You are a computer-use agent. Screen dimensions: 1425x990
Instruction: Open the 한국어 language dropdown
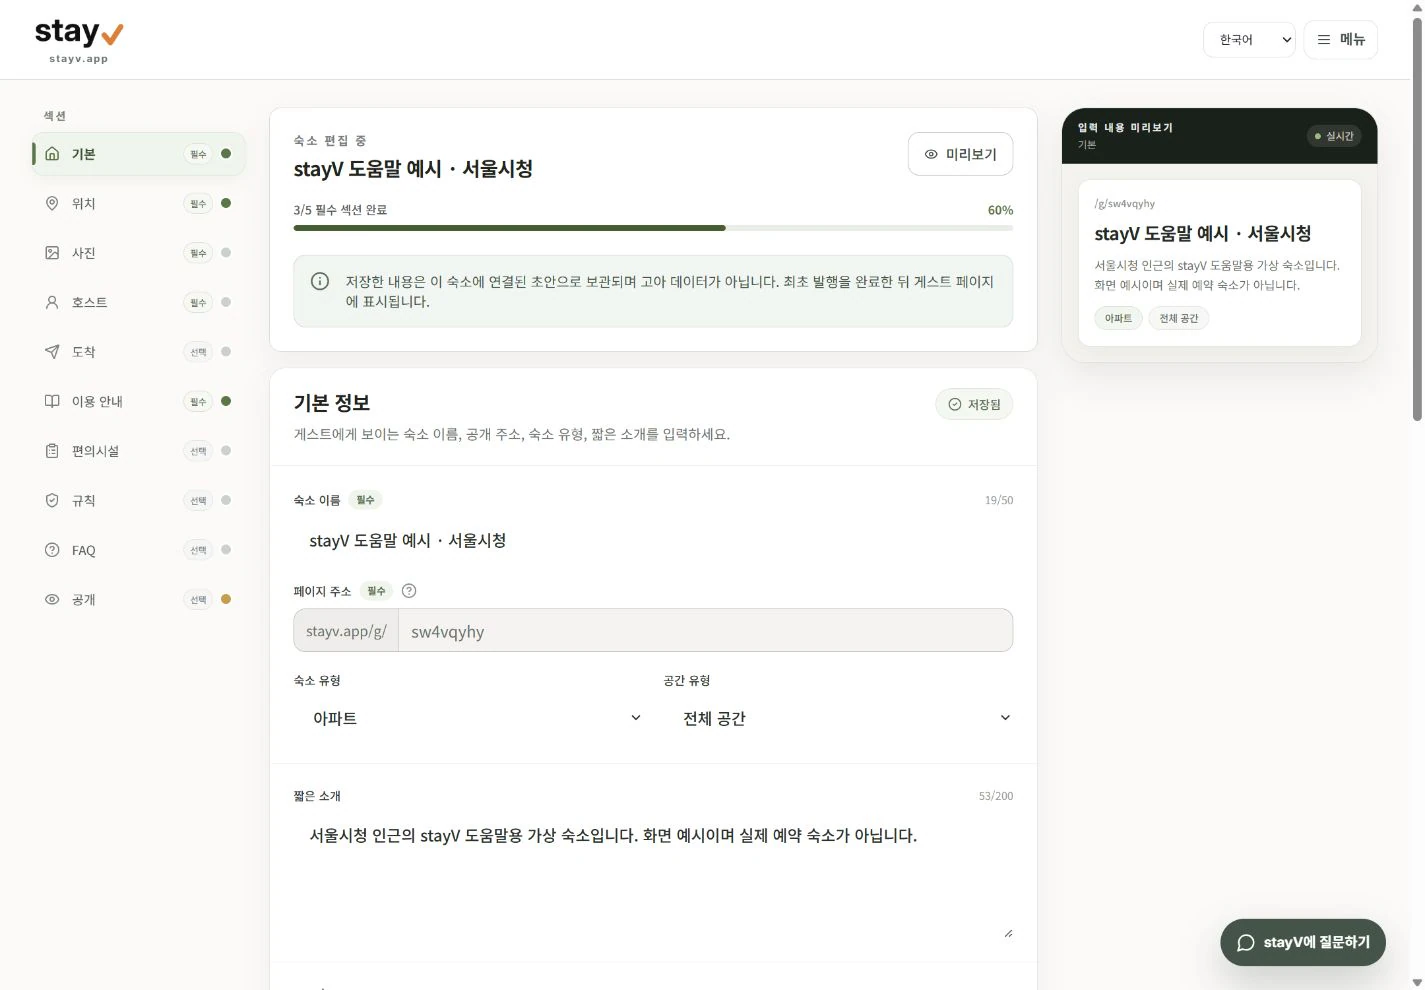[x=1249, y=39]
